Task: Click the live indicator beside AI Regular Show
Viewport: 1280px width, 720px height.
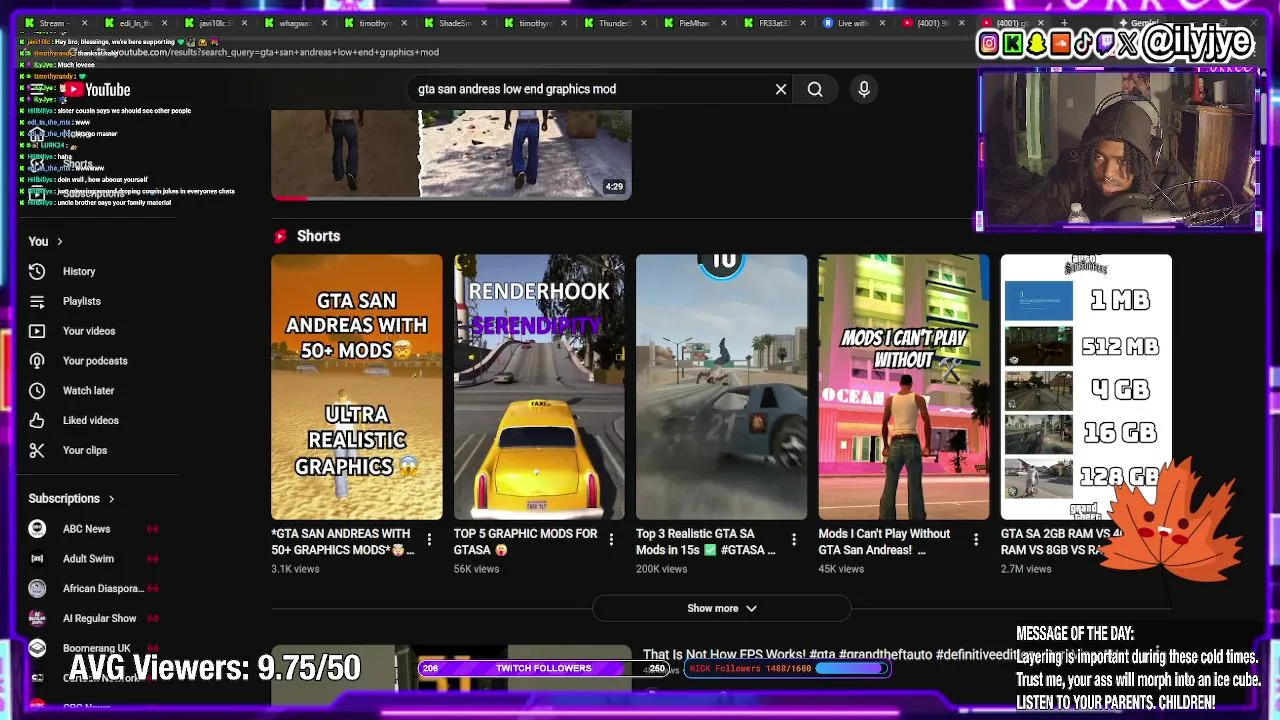Action: (153, 618)
